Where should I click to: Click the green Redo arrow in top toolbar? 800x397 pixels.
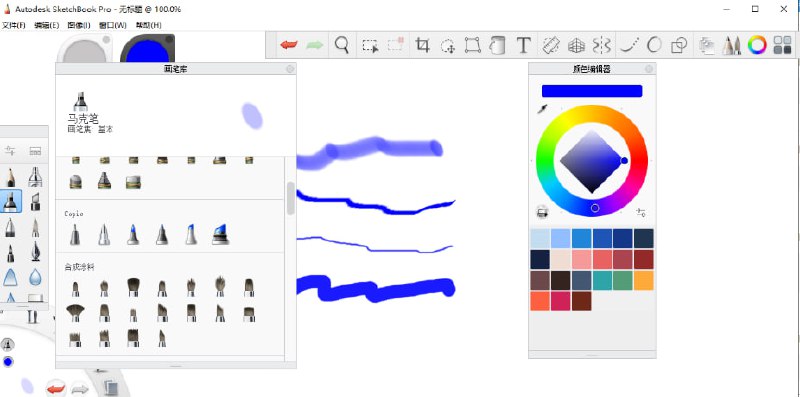[315, 45]
